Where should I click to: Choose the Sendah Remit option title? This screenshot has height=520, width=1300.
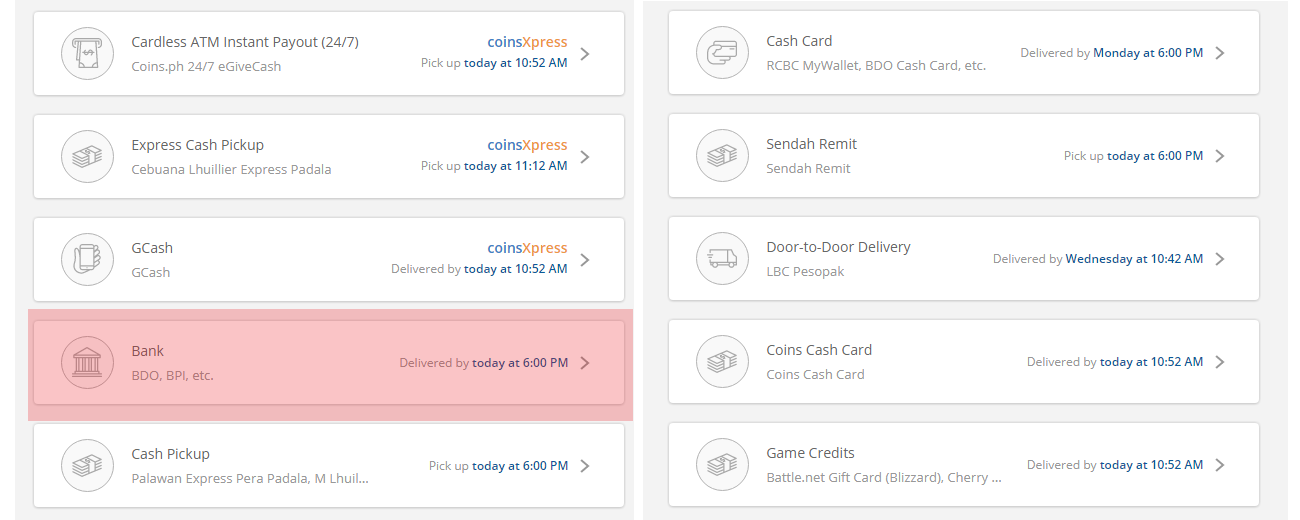click(811, 144)
